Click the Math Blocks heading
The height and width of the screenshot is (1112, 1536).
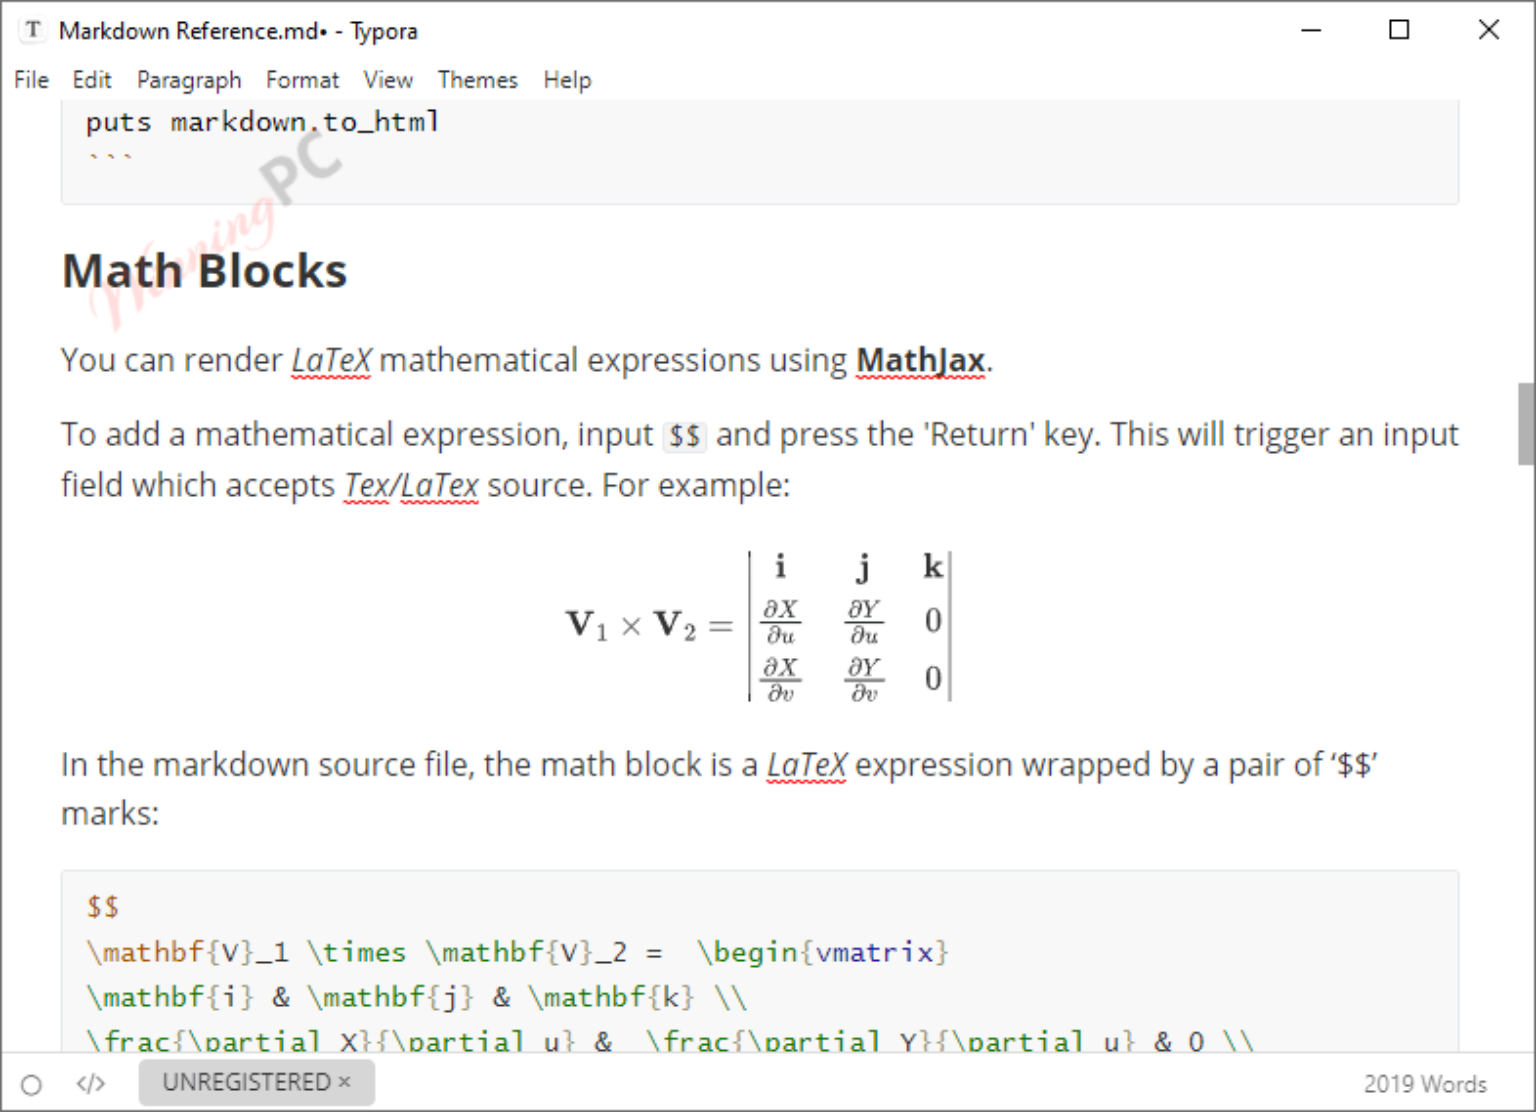(x=204, y=271)
